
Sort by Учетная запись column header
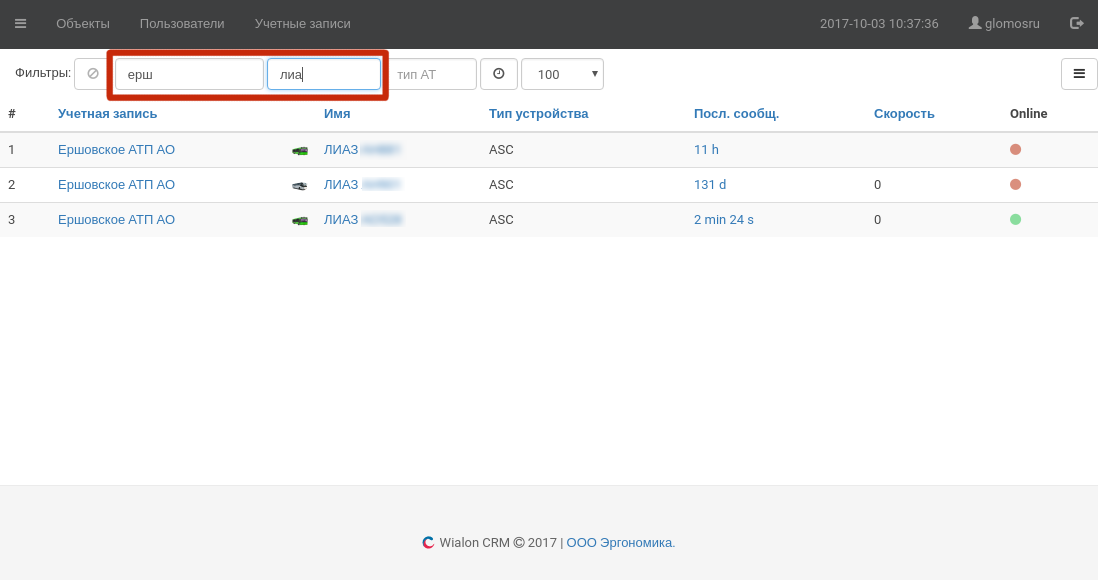tap(107, 113)
